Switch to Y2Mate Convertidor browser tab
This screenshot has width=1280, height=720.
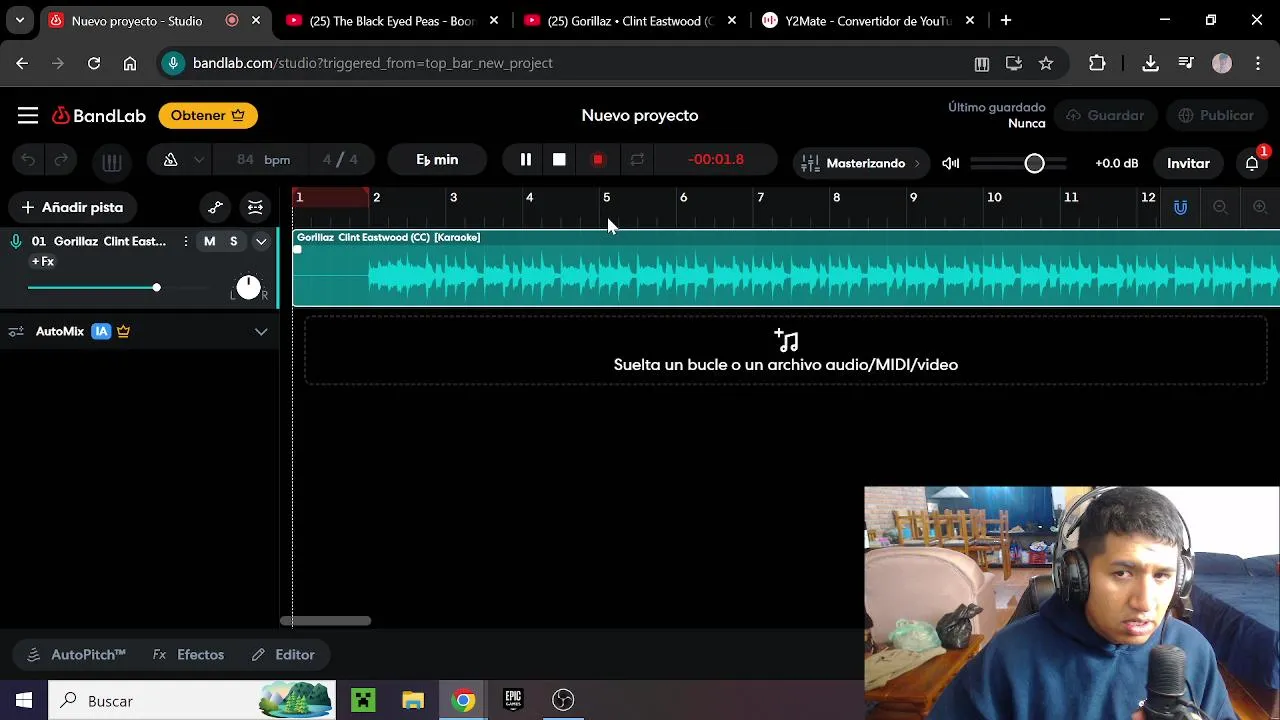click(868, 20)
